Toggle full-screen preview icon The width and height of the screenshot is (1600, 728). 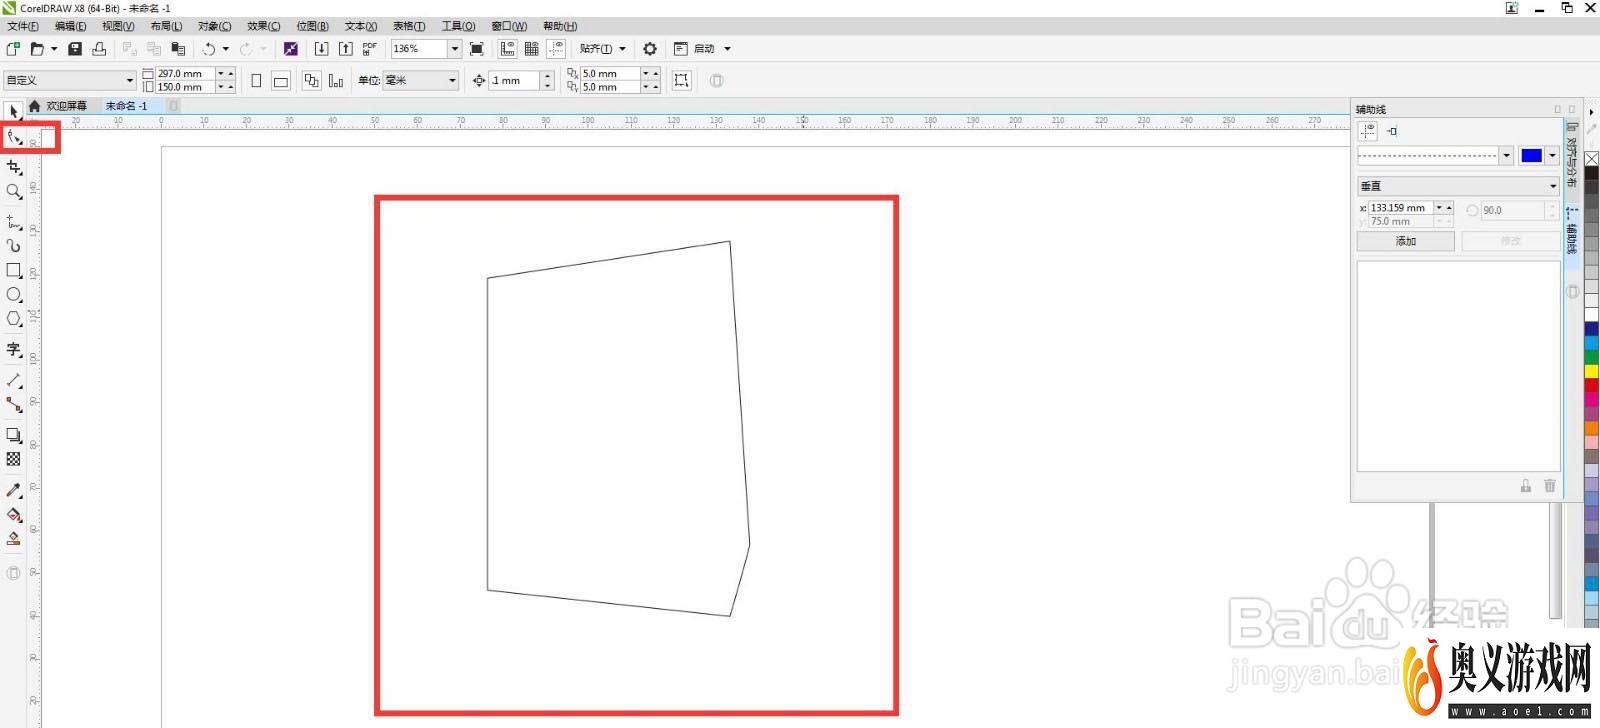(x=477, y=48)
